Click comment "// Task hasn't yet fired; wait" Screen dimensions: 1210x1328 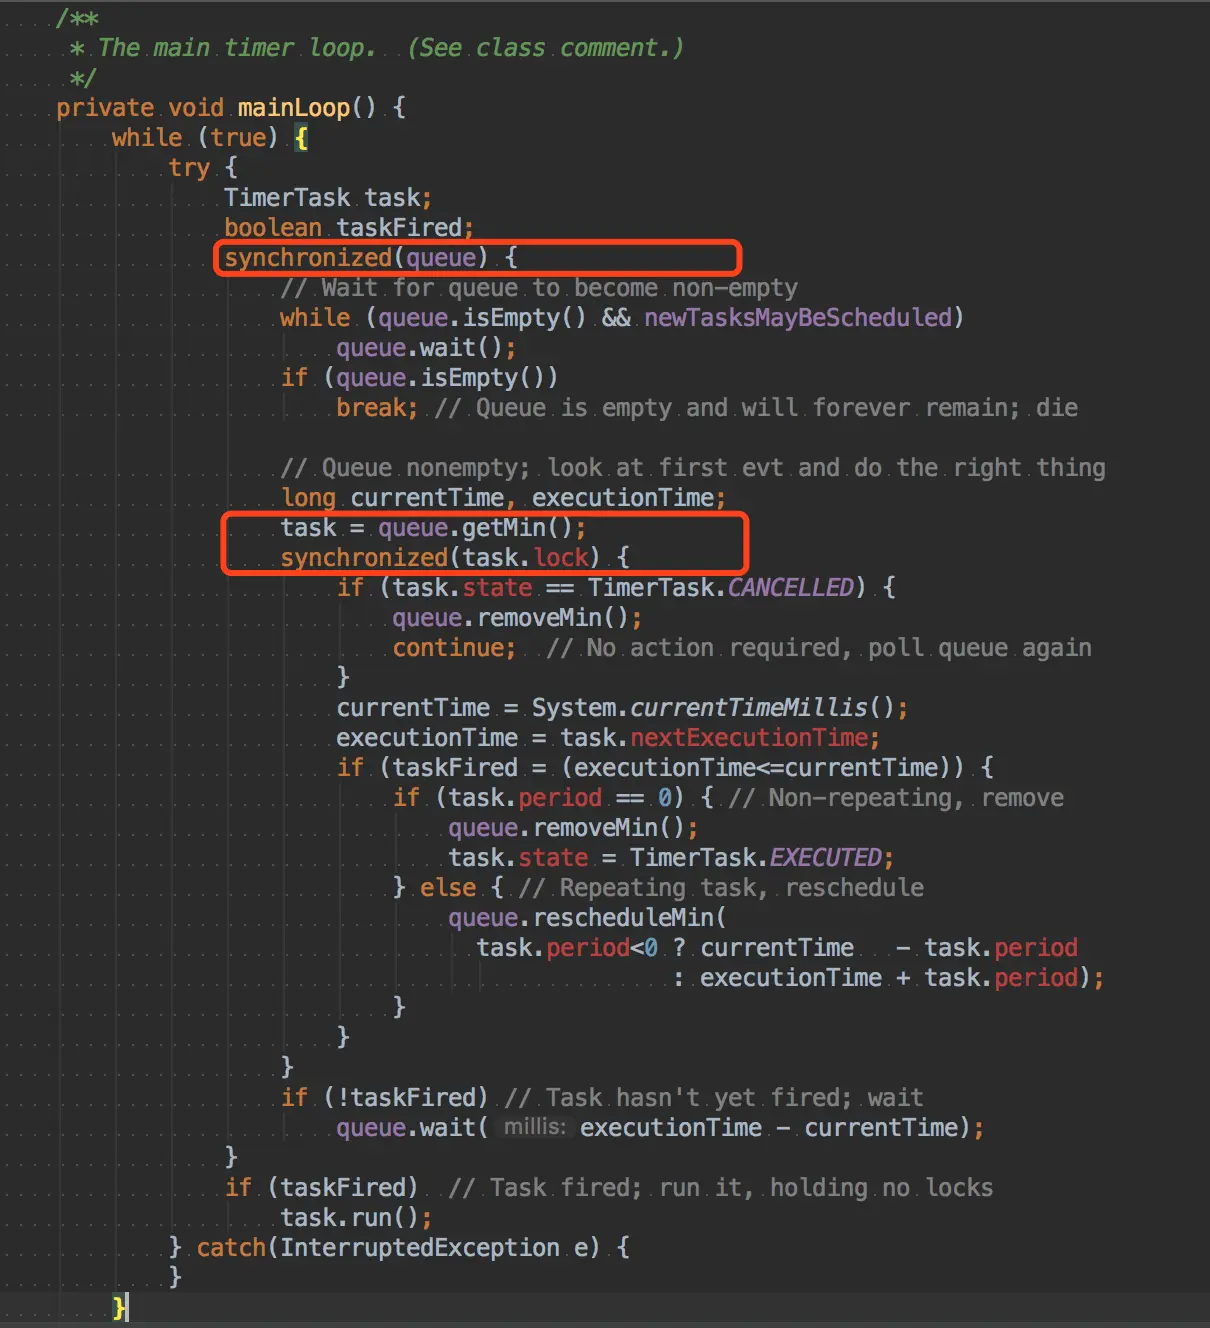click(714, 1098)
